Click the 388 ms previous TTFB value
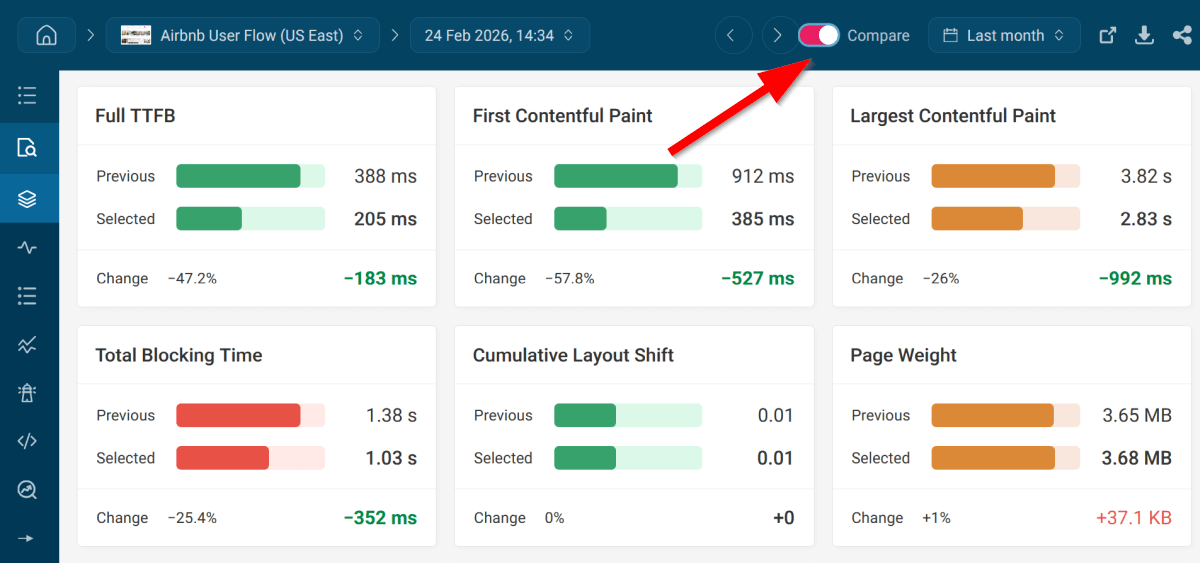Viewport: 1200px width, 563px height. click(x=385, y=176)
